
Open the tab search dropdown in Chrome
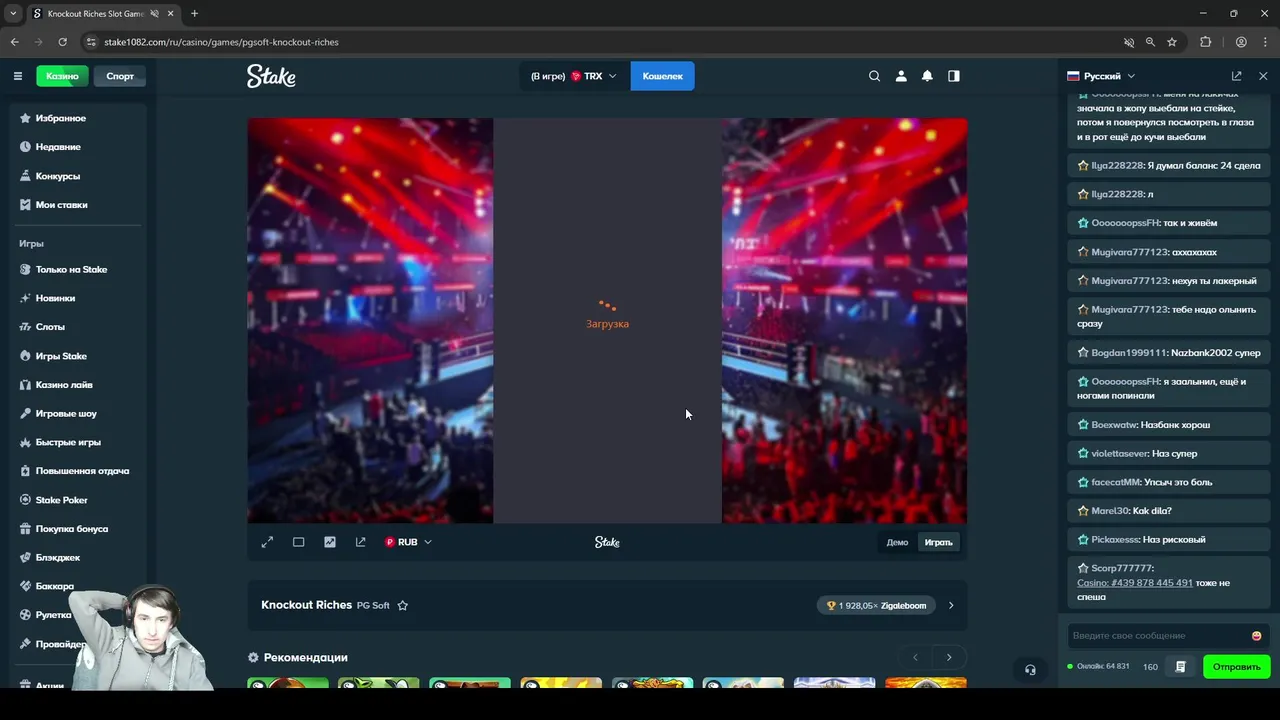tap(13, 13)
